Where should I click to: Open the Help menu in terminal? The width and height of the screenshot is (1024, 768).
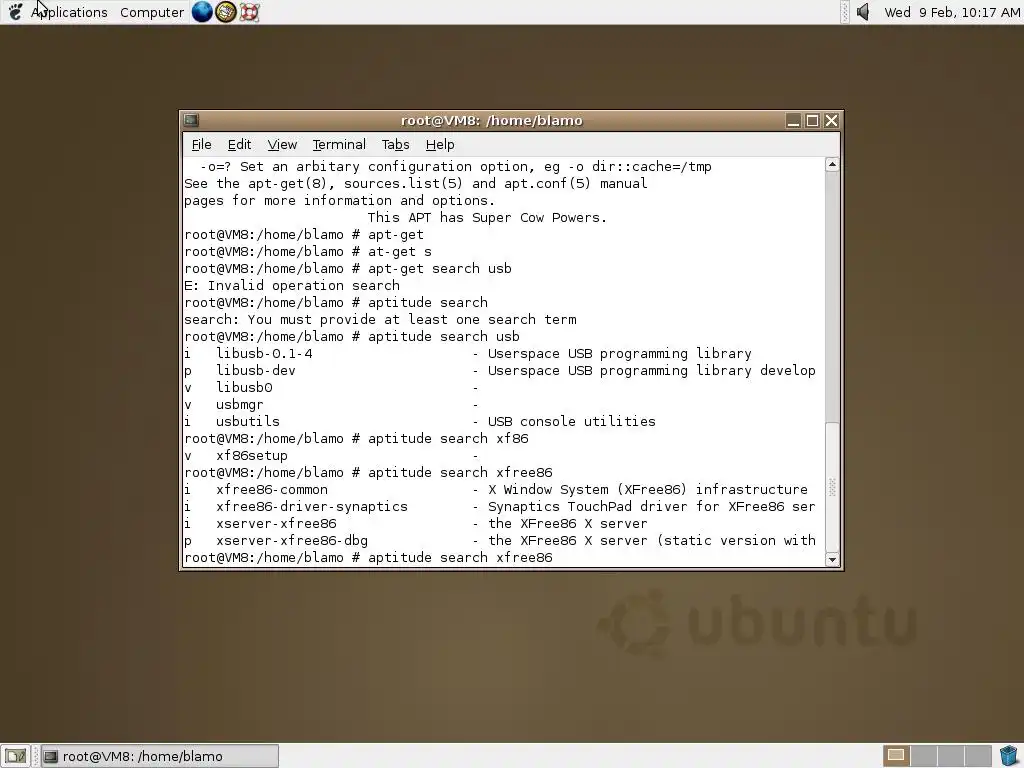(440, 144)
